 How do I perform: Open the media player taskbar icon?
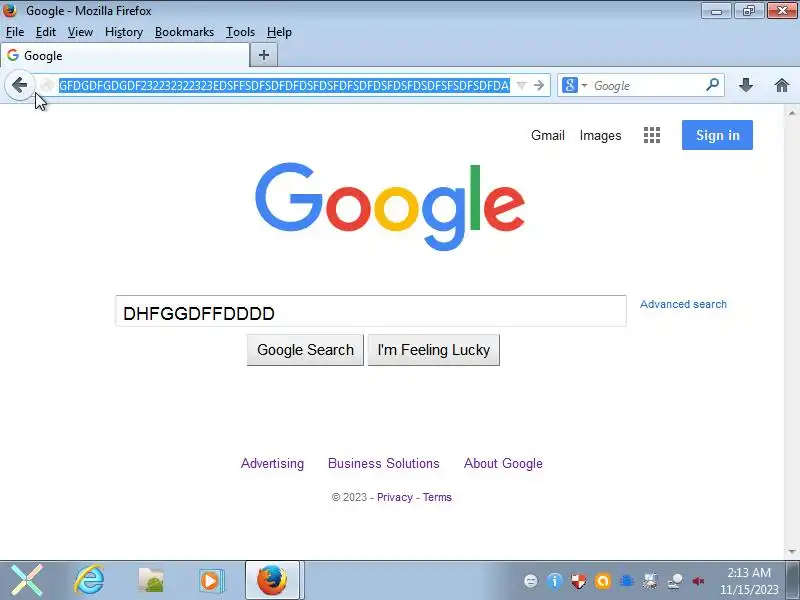(x=211, y=580)
